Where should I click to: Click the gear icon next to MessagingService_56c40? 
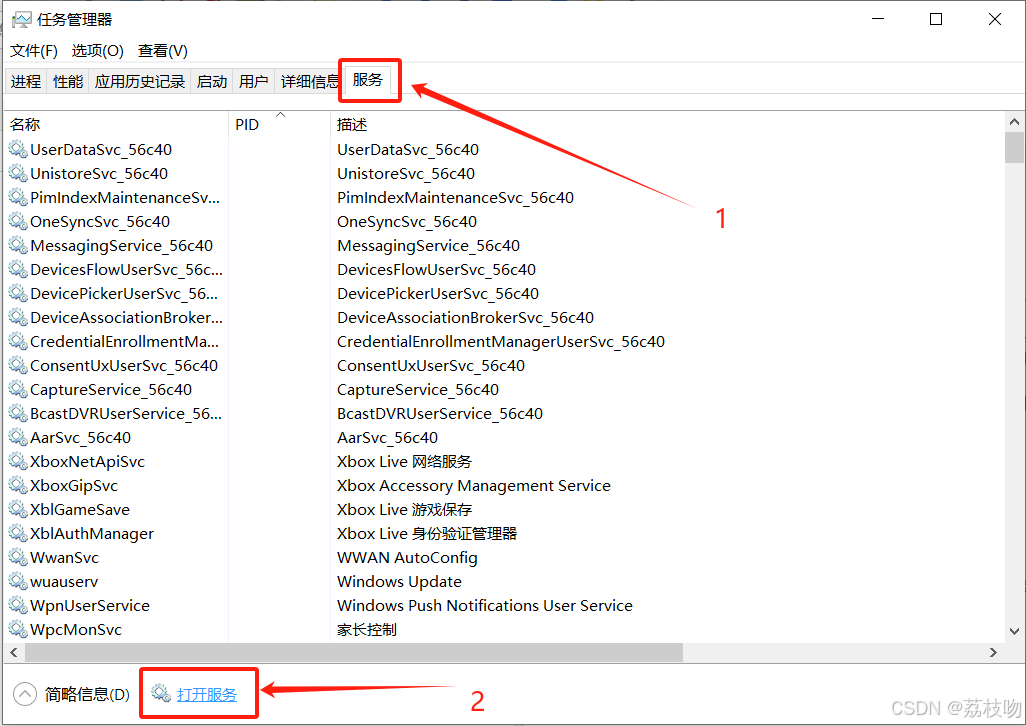tap(18, 245)
